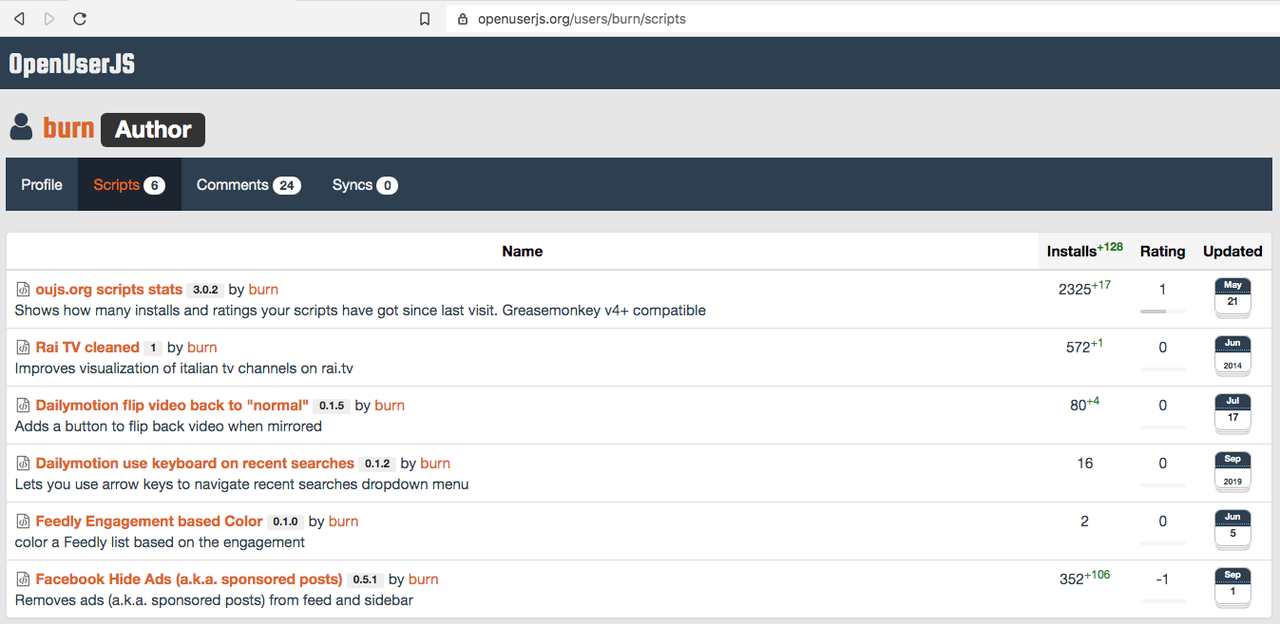Sort the table by Name column
The width and height of the screenshot is (1280, 624).
[x=522, y=251]
